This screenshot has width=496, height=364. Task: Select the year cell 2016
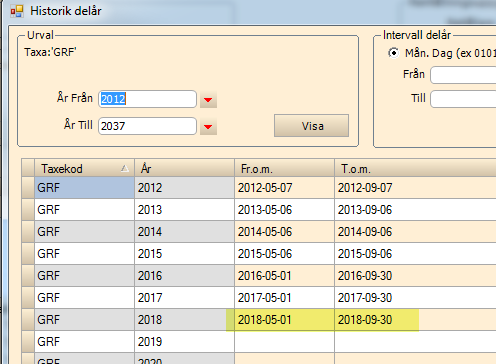coord(184,276)
